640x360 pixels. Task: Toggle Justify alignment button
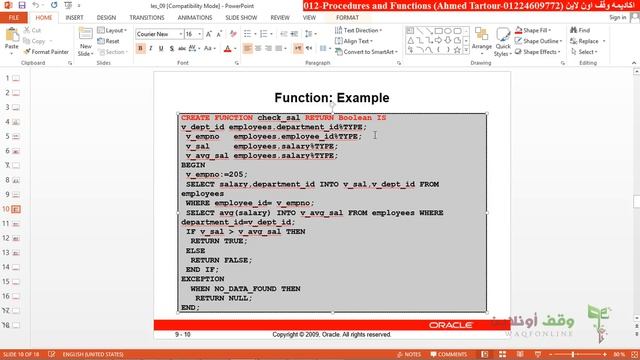tap(279, 49)
